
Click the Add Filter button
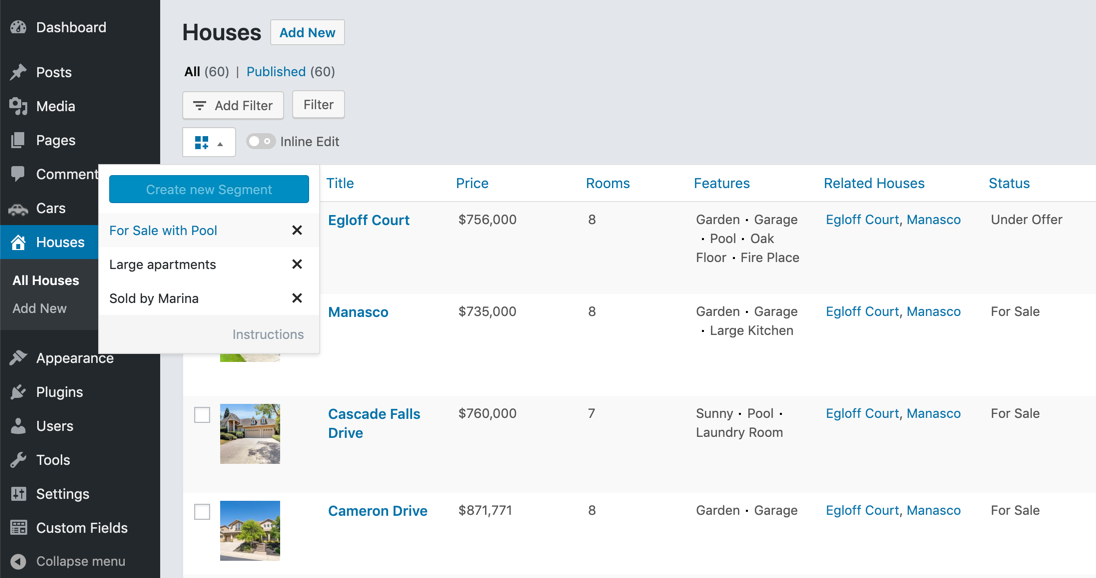(233, 106)
